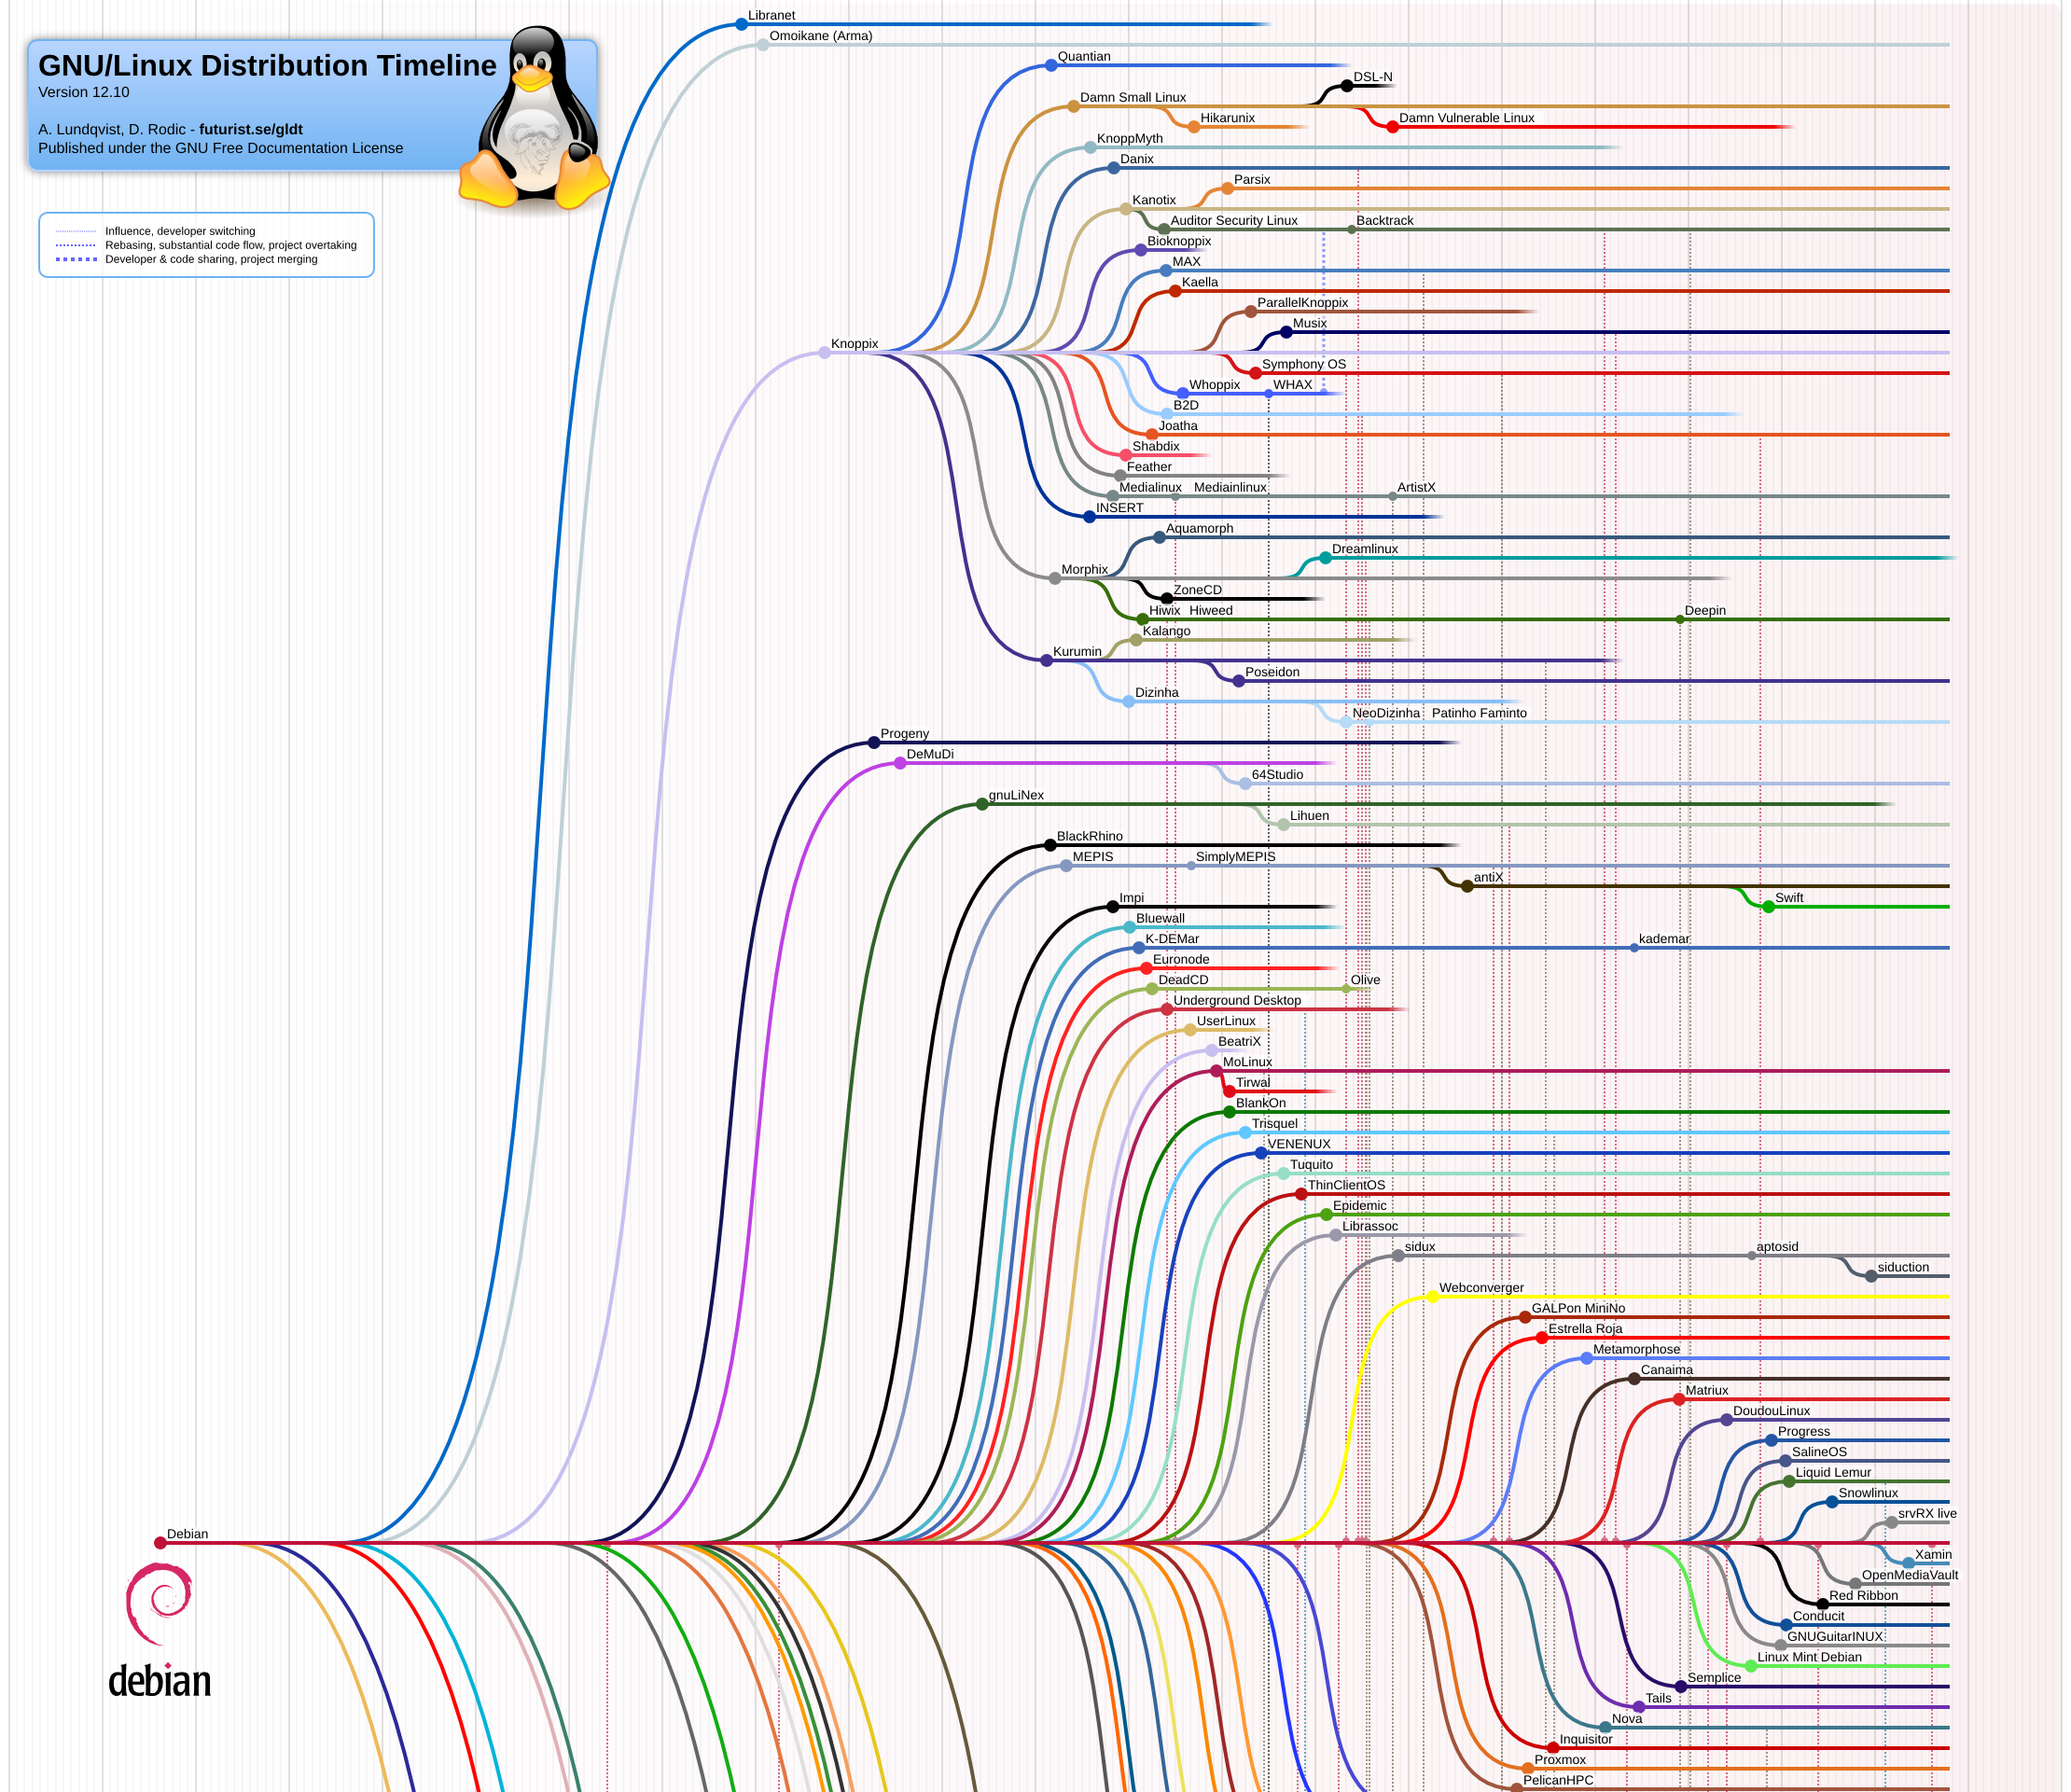Click the 'PelicanHPC' label
Viewport: 2071px width, 1792px height.
(x=1558, y=1780)
